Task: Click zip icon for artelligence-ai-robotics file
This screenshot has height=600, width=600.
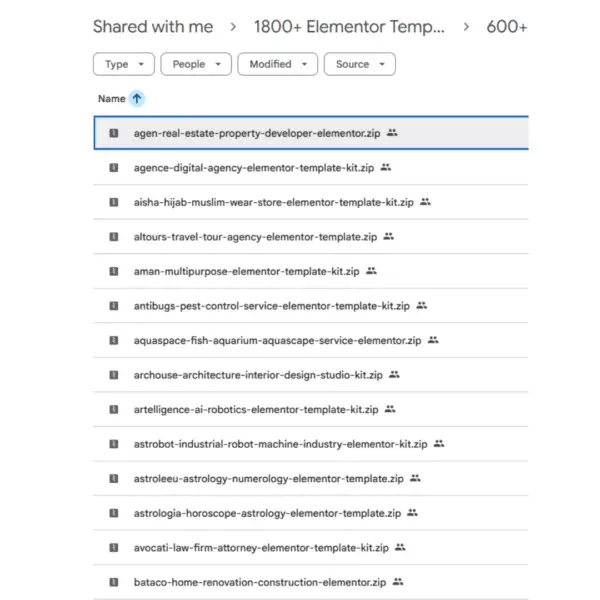Action: pos(114,409)
